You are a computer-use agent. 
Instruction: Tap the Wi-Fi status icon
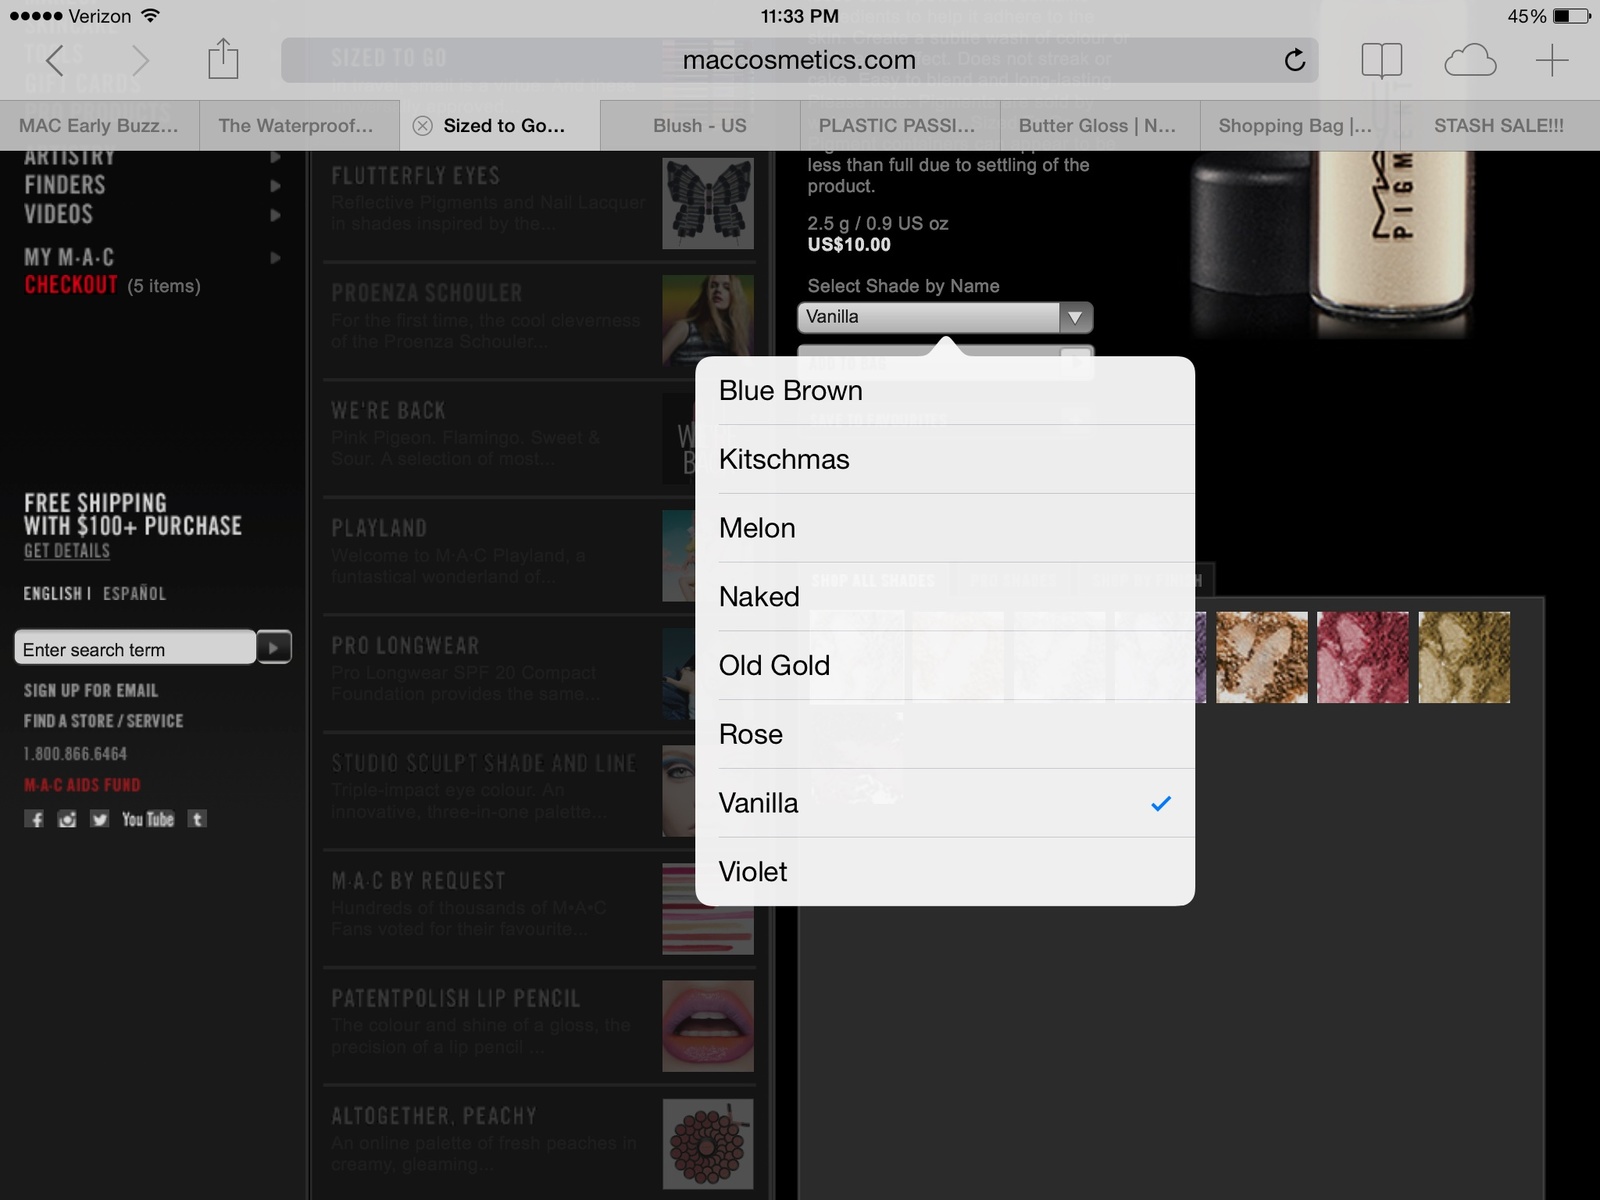click(150, 16)
